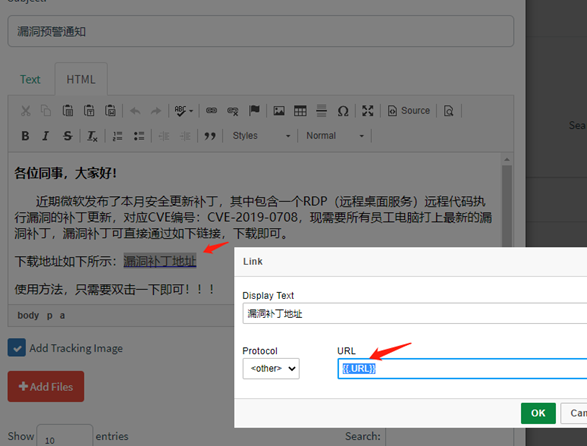Click the p element path item
The image size is (587, 446).
[49, 315]
